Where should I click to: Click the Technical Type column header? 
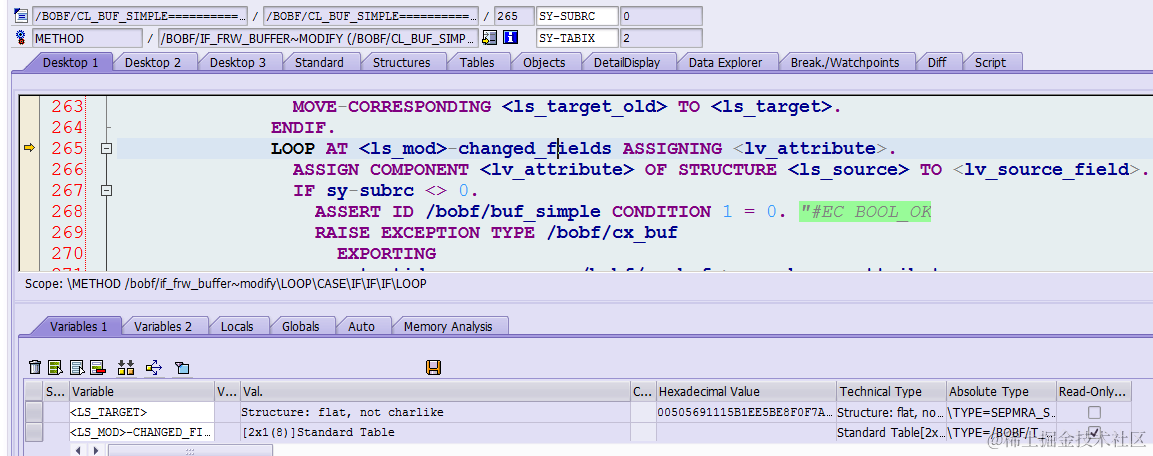(891, 391)
